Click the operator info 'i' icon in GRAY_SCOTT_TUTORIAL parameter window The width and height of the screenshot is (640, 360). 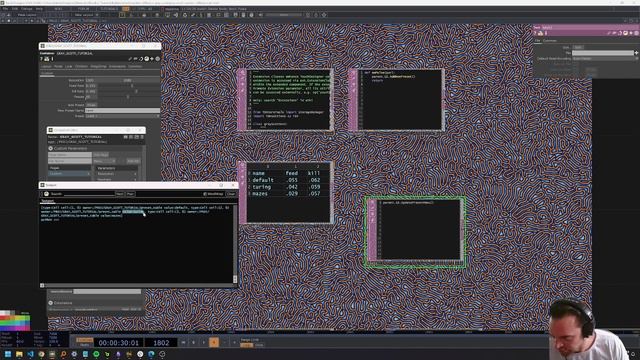pyautogui.click(x=52, y=59)
